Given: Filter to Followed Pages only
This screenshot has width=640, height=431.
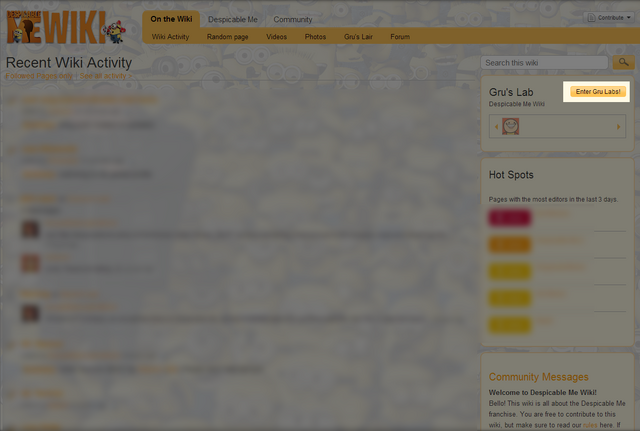Looking at the screenshot, I should tap(39, 76).
